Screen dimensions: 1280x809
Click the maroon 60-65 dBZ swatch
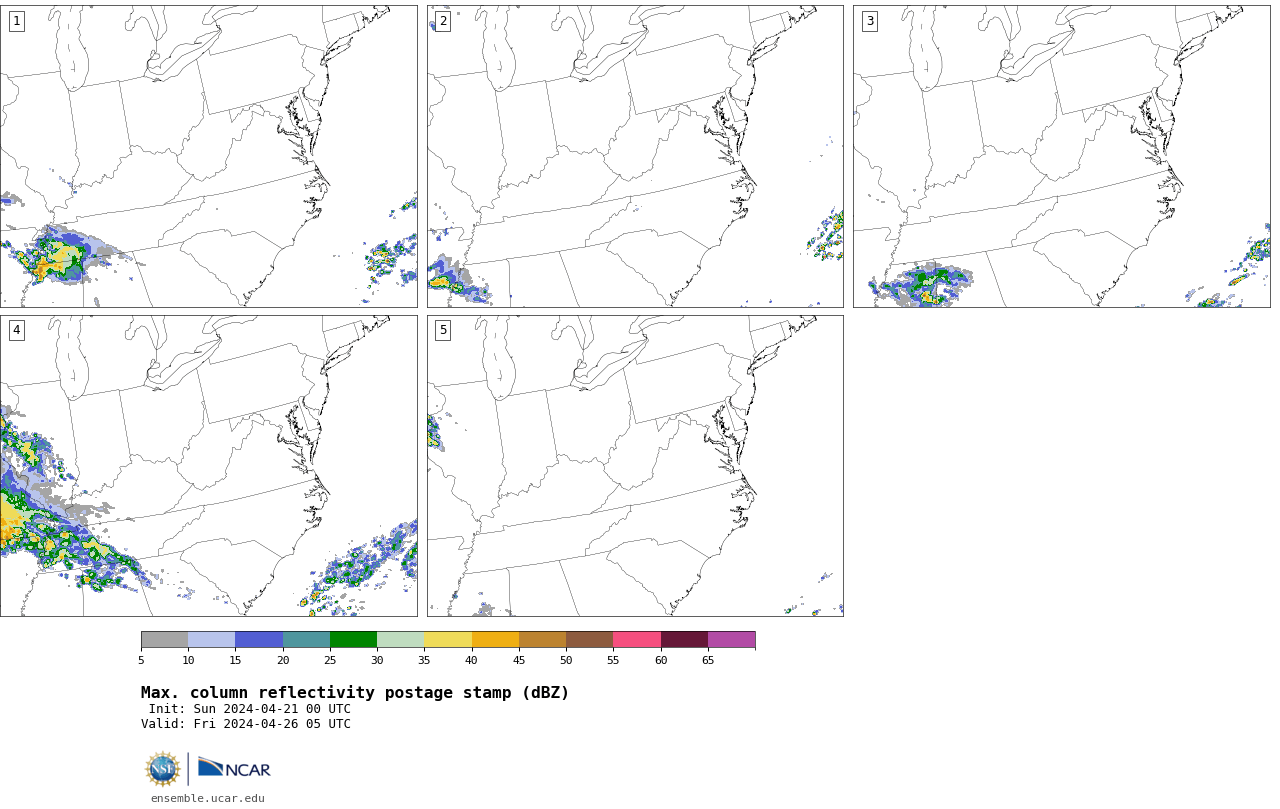coord(684,640)
